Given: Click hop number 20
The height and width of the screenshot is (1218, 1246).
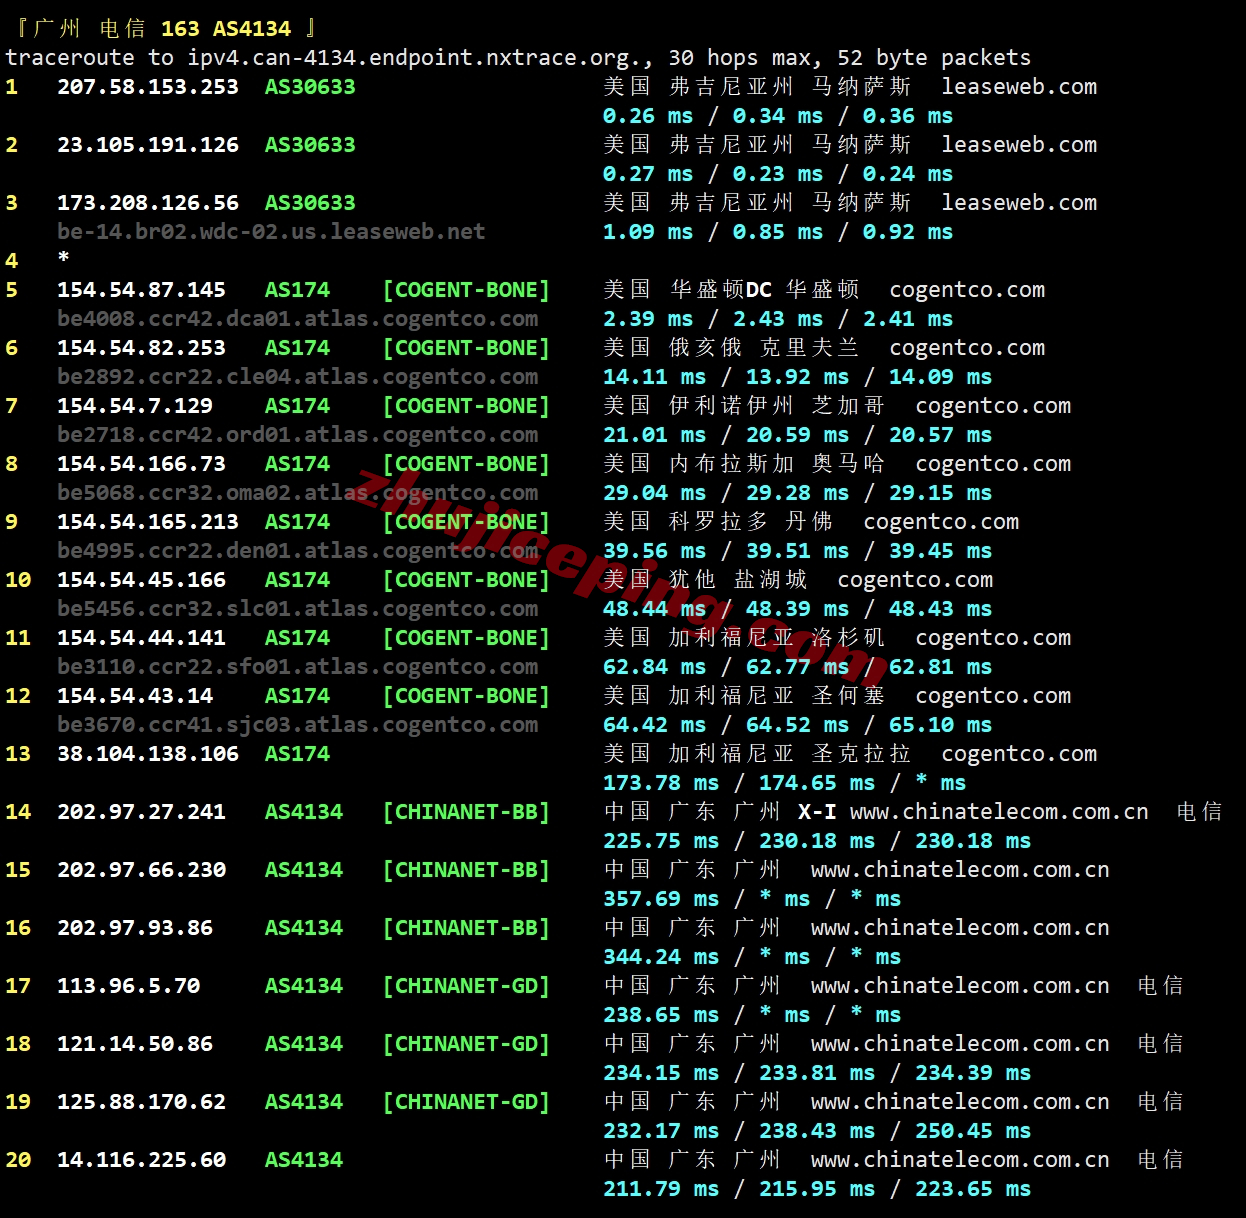Looking at the screenshot, I should click(18, 1160).
